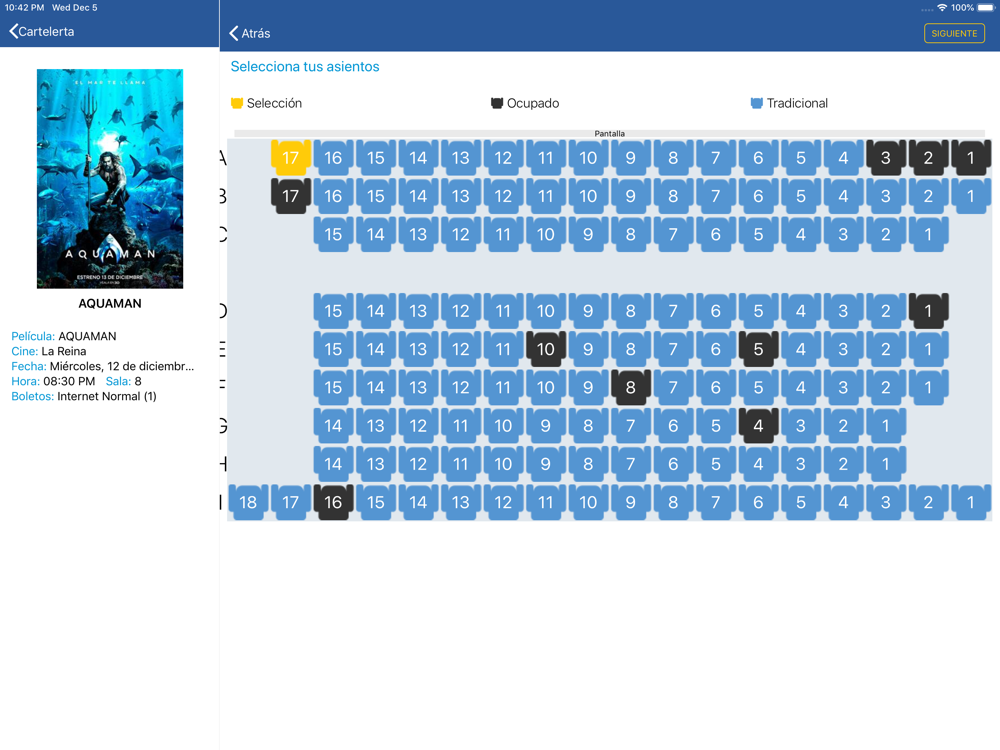
Task: Select seat 16 in row B
Action: click(333, 196)
